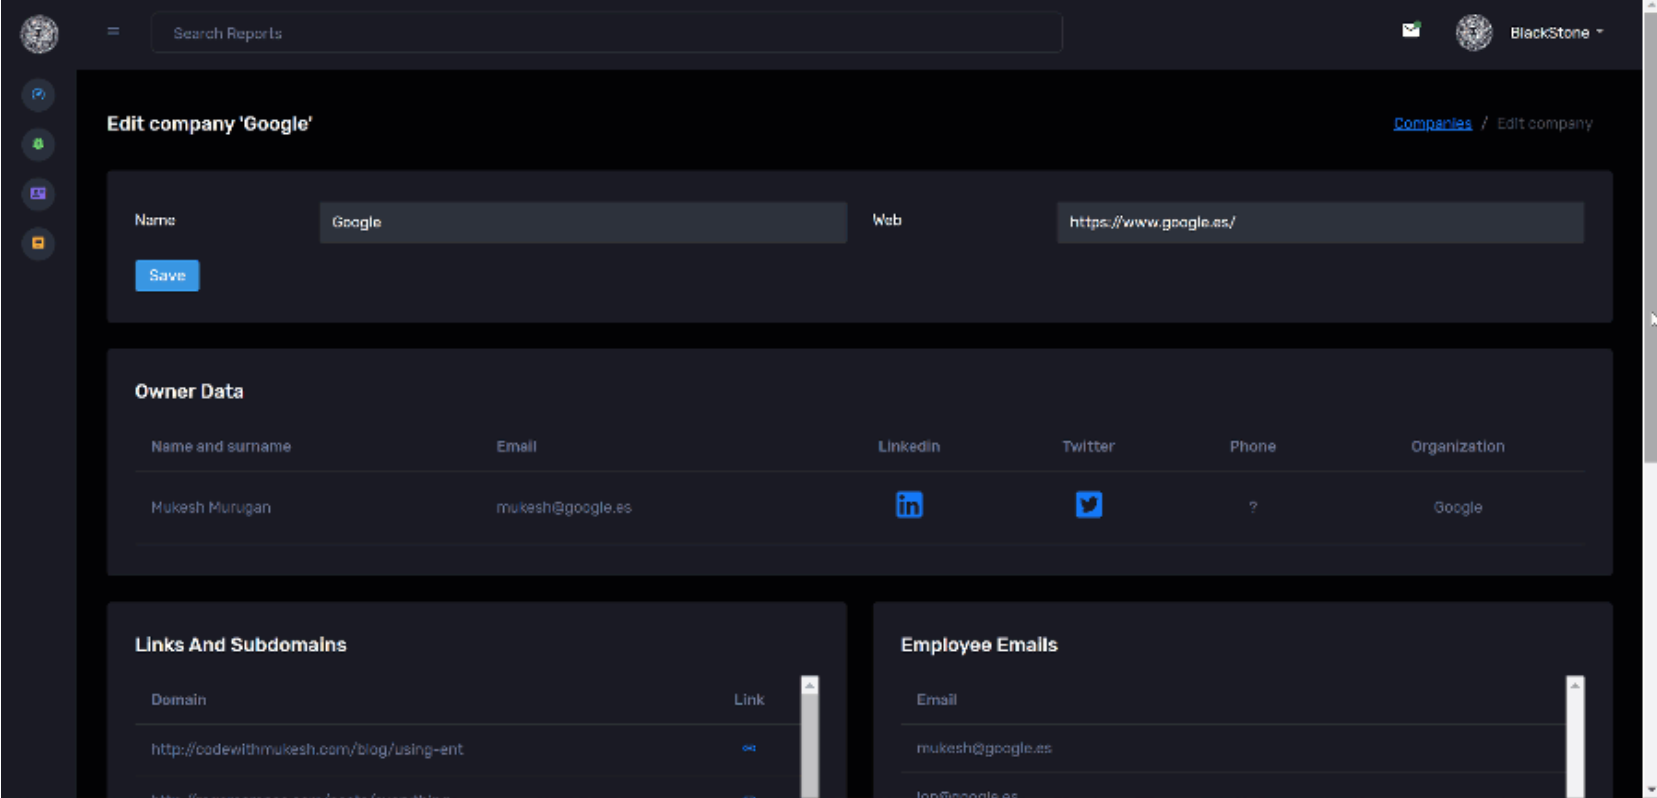Screen dimensions: 1657x798
Task: Select owner email mukesh@google.es
Action: pos(564,507)
